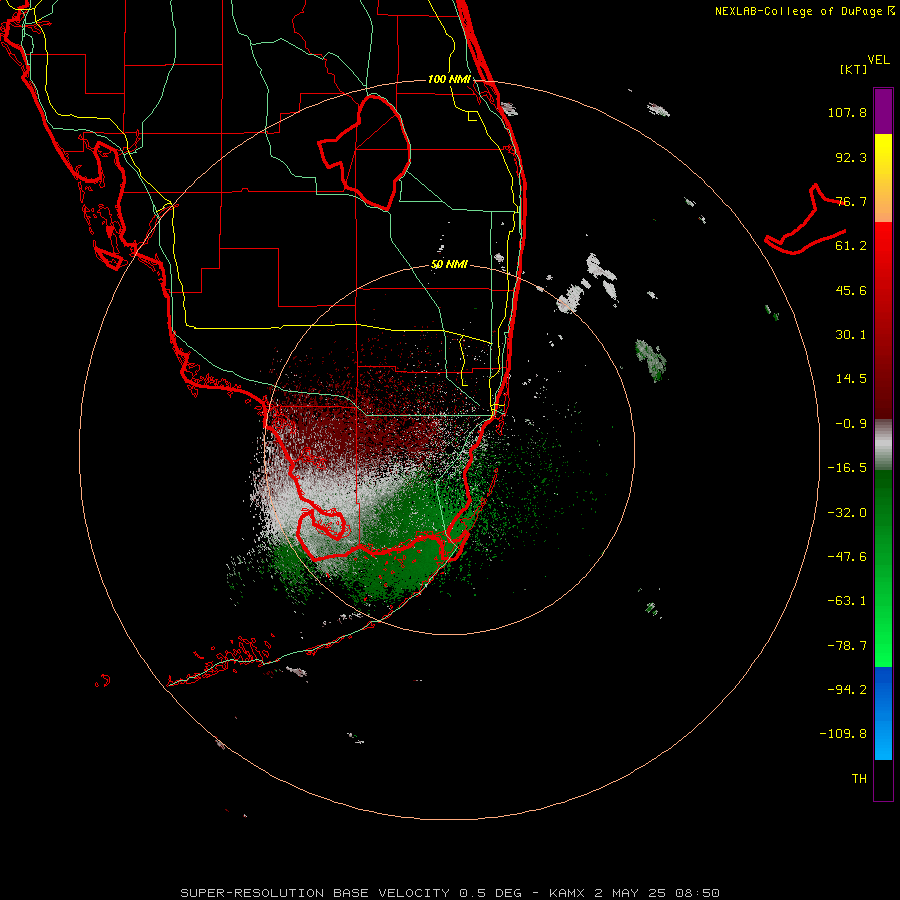Screen dimensions: 900x900
Task: Click the 76.7 legend value
Action: coord(851,201)
